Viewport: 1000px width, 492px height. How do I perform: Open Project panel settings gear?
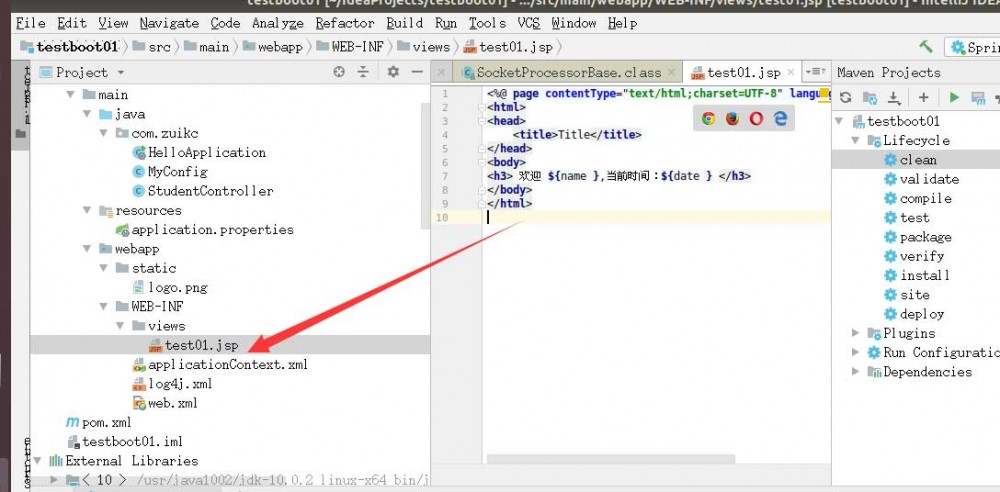click(393, 72)
